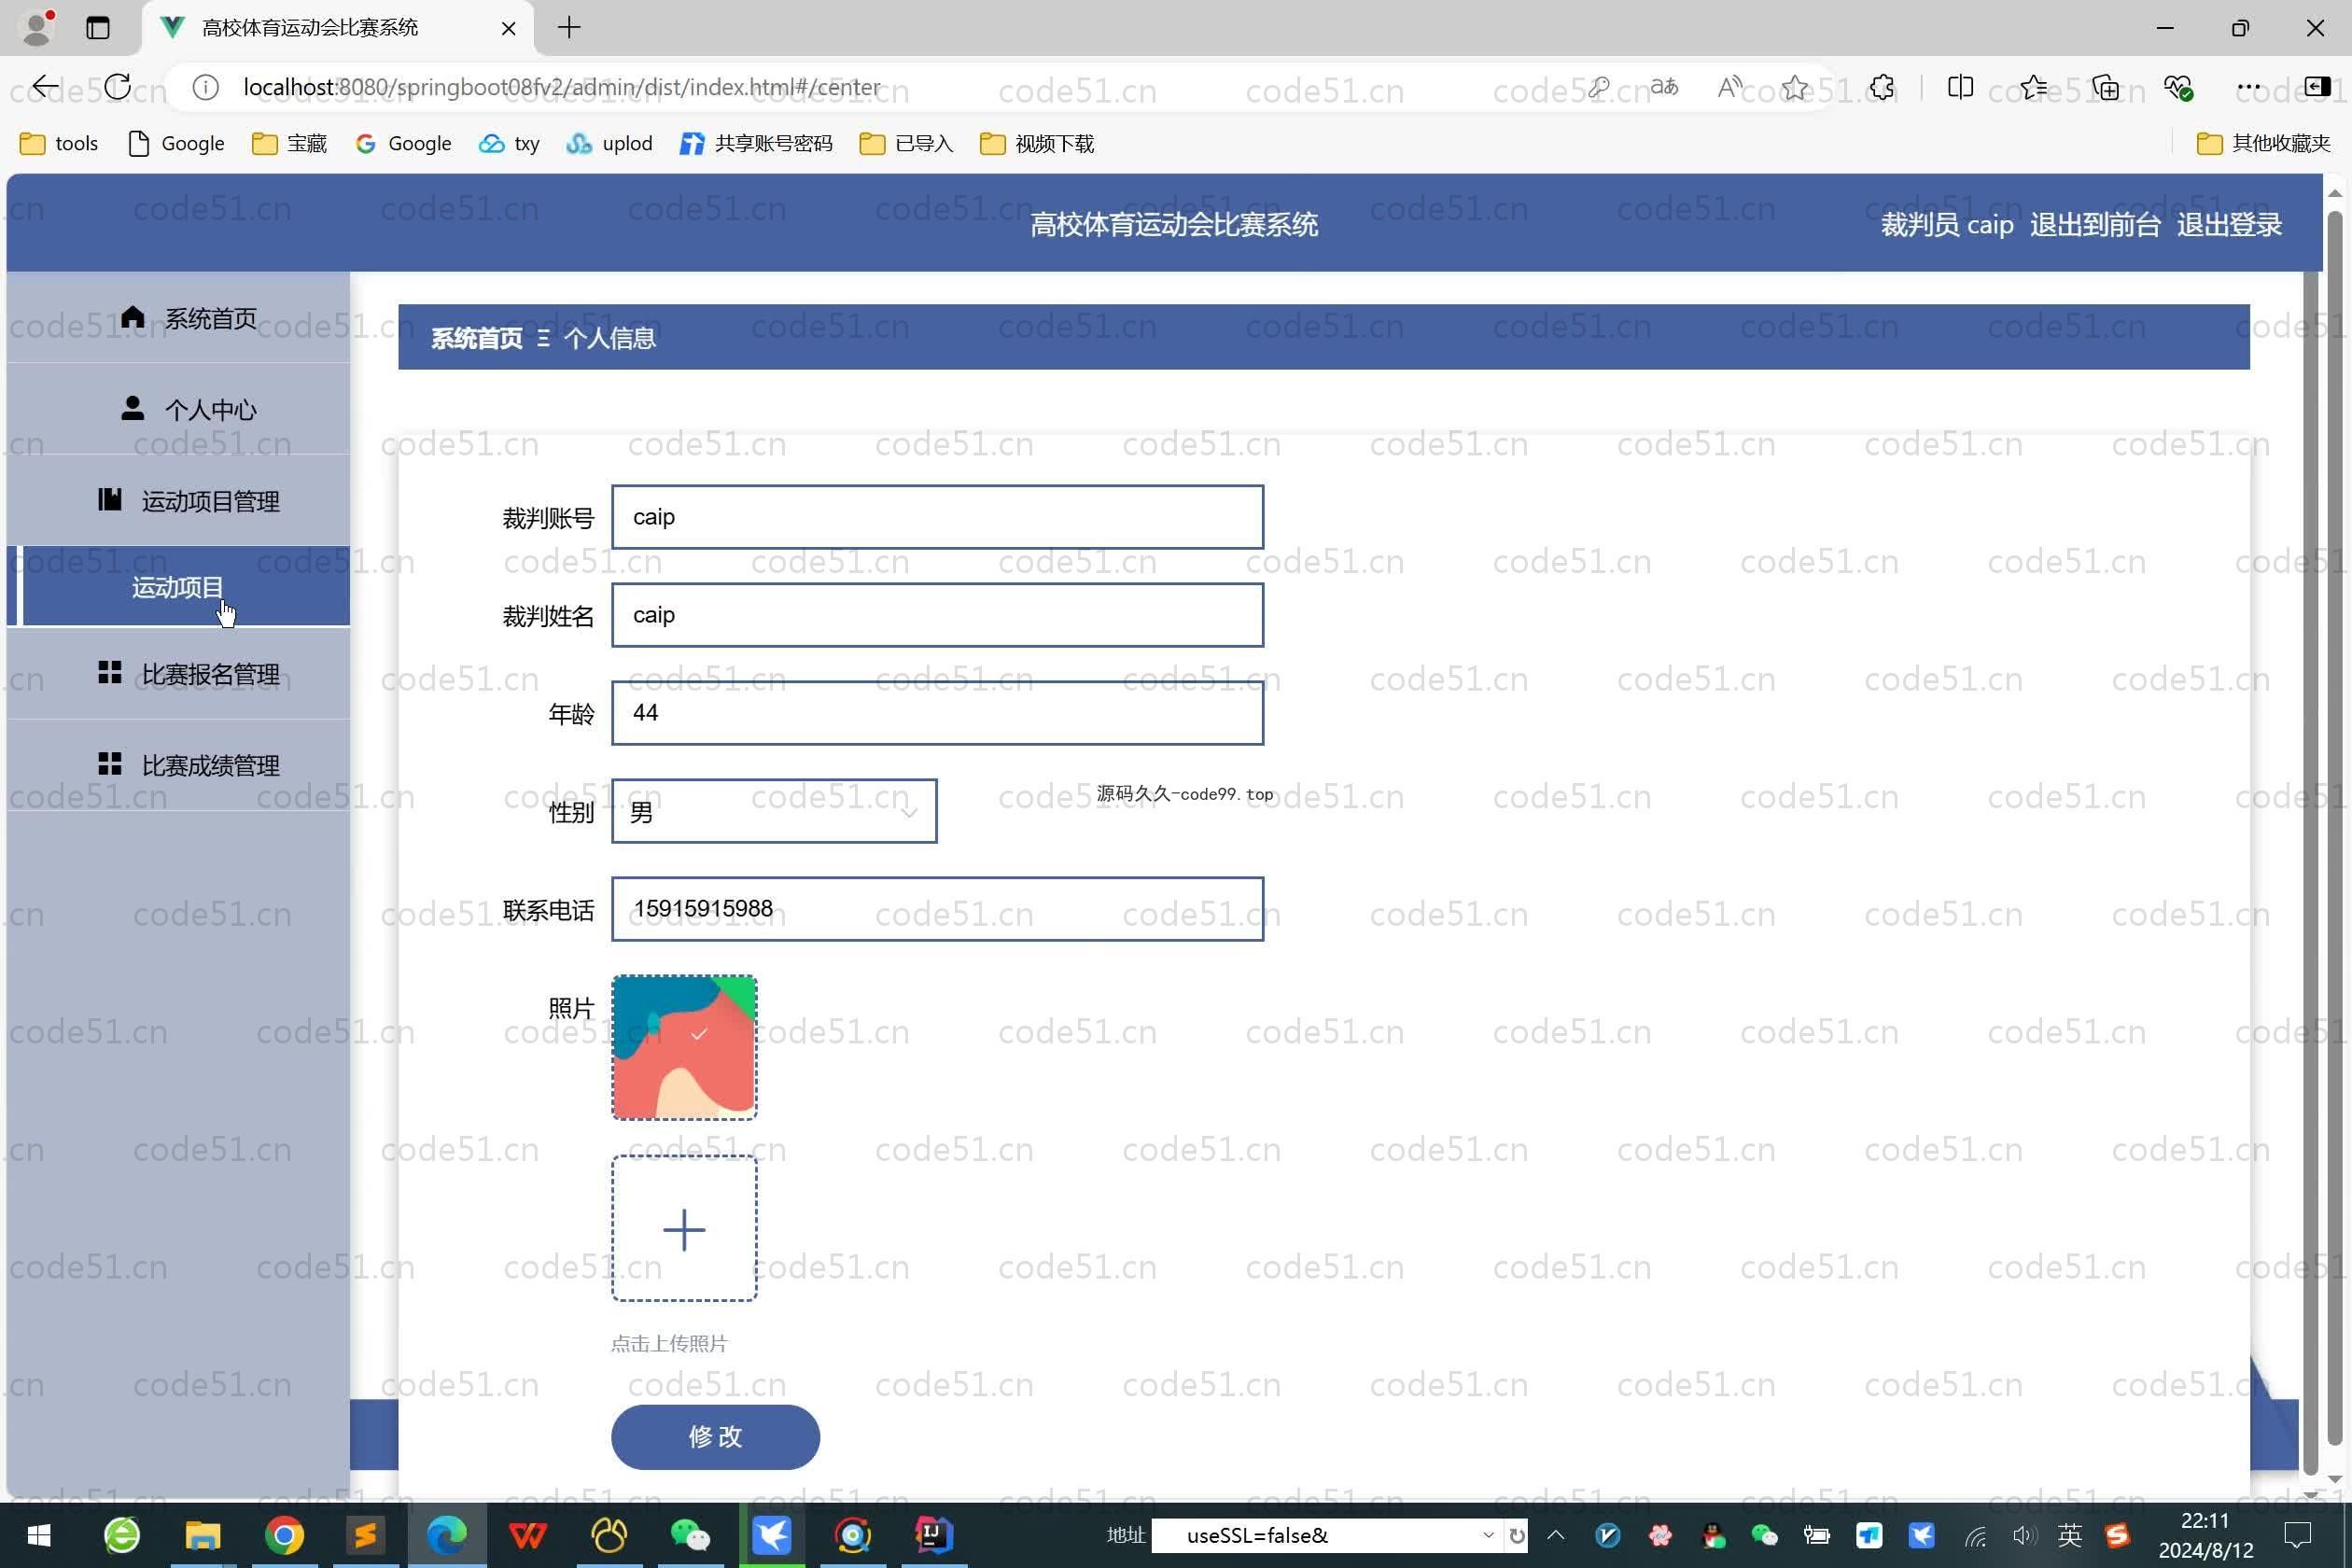This screenshot has height=1568, width=2352.
Task: Expand 比赛成绩管理 sidebar menu
Action: (x=179, y=765)
